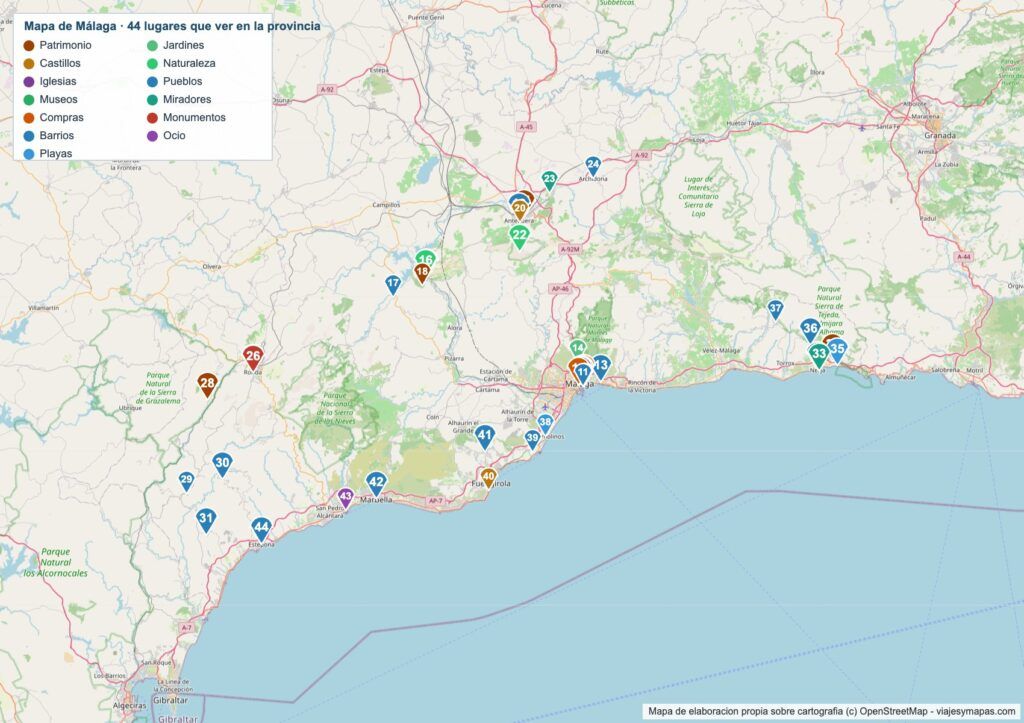This screenshot has width=1024, height=723.
Task: Open blue marker 42 at Marbella
Action: (376, 484)
